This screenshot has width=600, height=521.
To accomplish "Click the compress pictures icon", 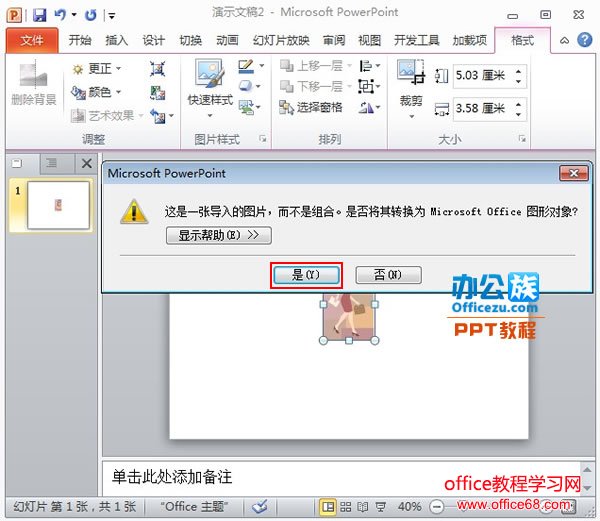I will (157, 69).
